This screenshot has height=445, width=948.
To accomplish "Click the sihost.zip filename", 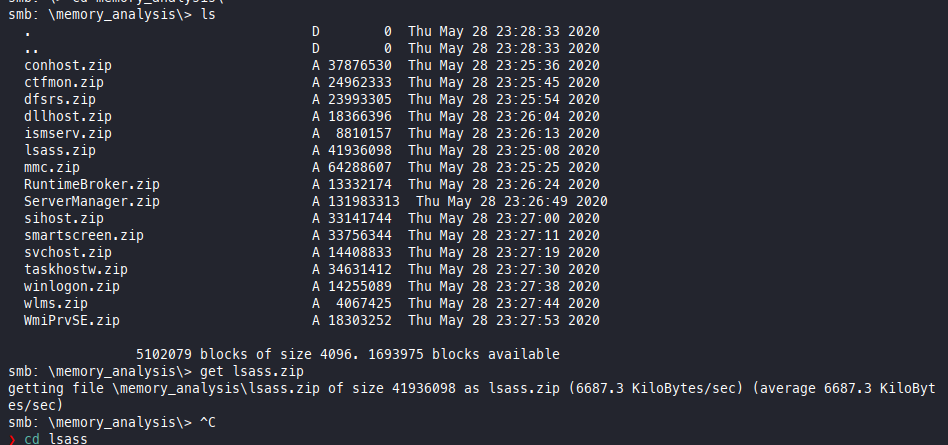I will pos(64,218).
